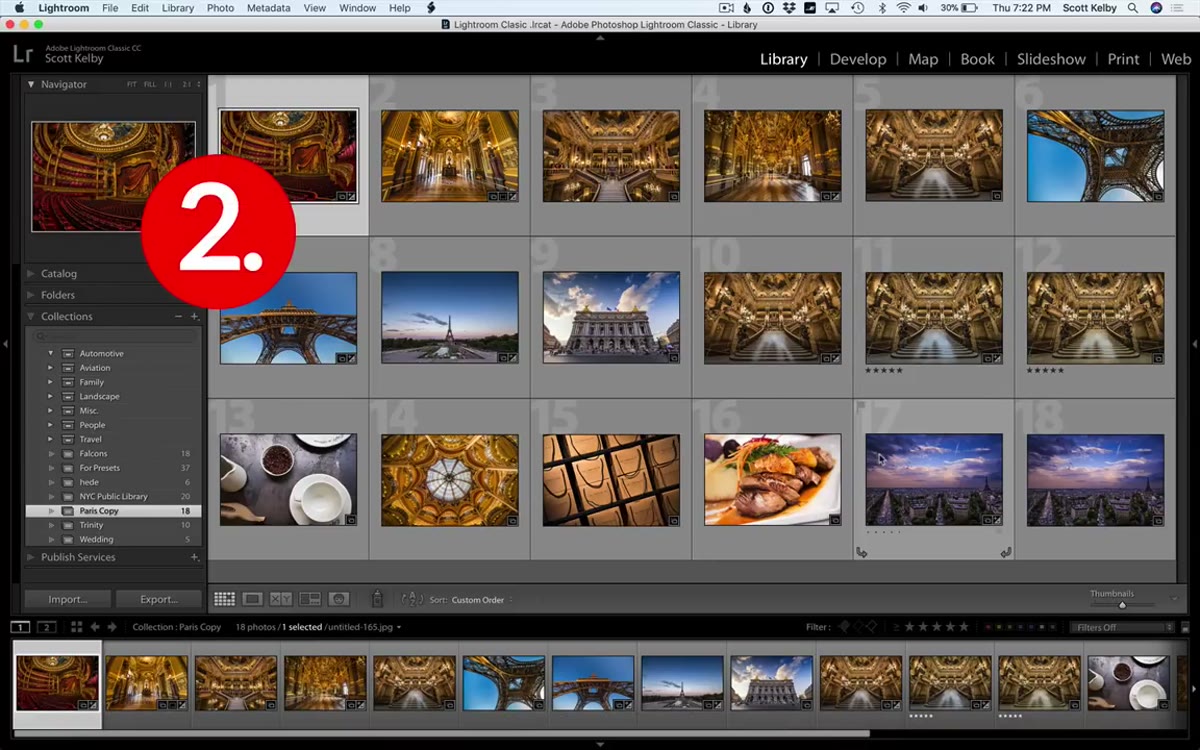
Task: Open filmstrip source menu next to untitled-165.jpg
Action: coord(399,628)
